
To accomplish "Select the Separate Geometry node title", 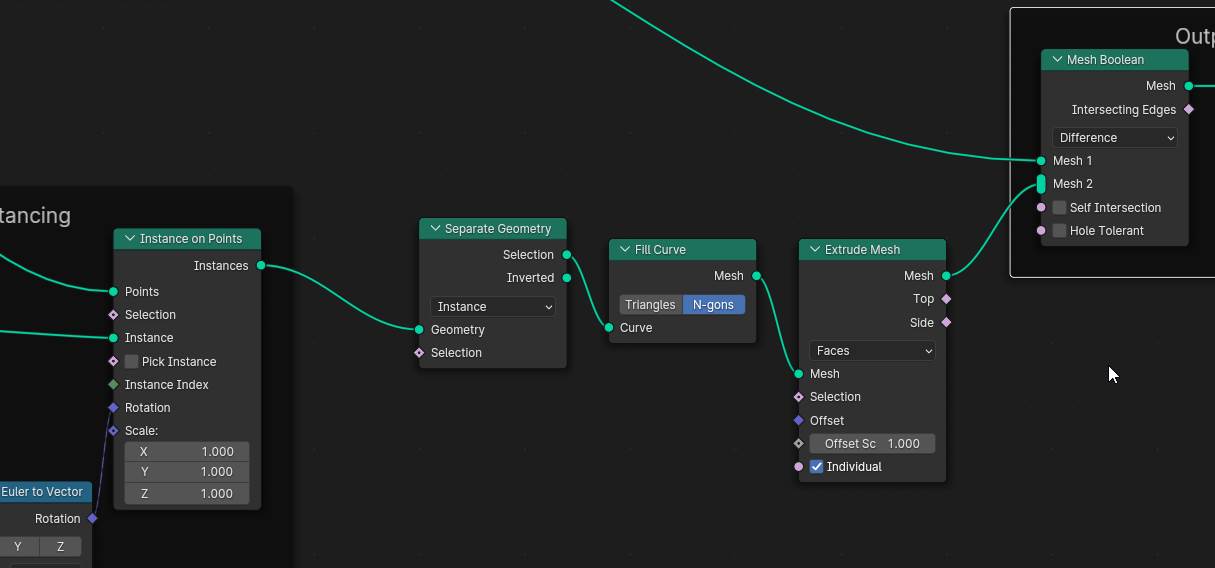I will [x=498, y=229].
